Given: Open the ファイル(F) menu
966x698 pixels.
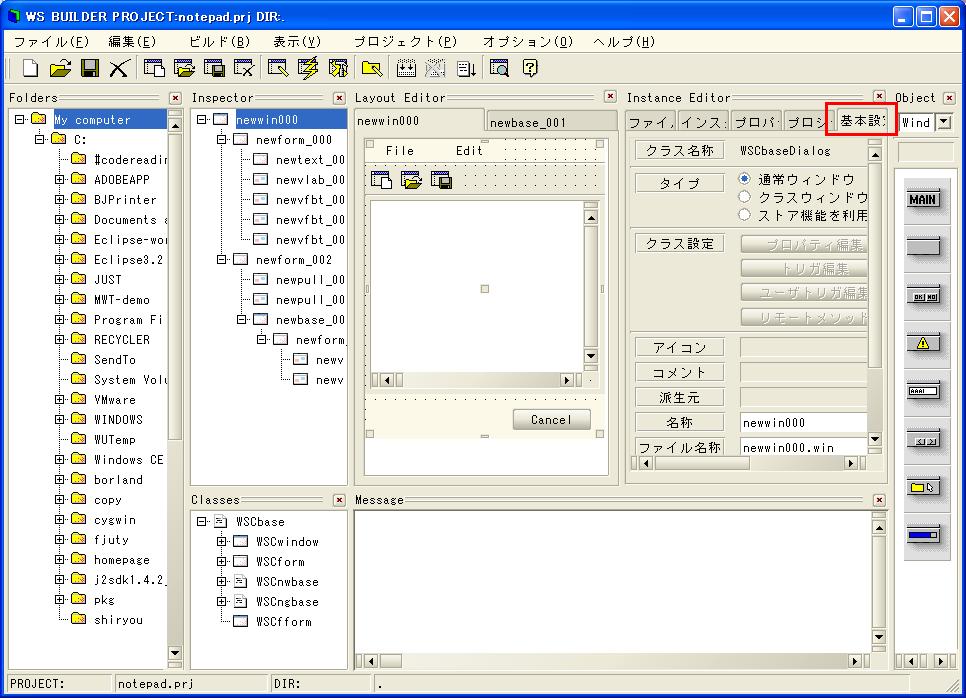Looking at the screenshot, I should coord(51,42).
